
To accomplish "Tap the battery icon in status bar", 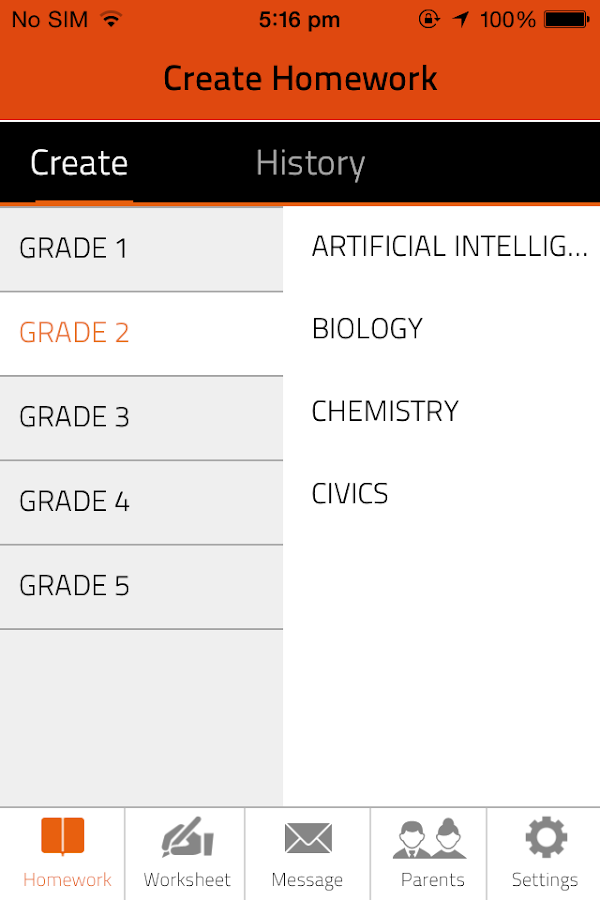I will tap(567, 19).
